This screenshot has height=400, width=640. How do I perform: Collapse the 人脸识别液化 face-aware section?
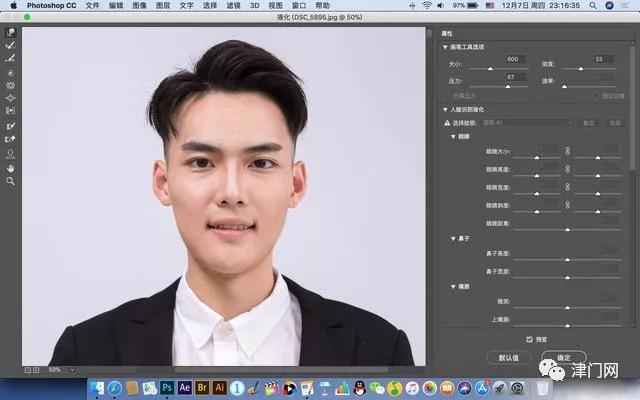point(445,109)
